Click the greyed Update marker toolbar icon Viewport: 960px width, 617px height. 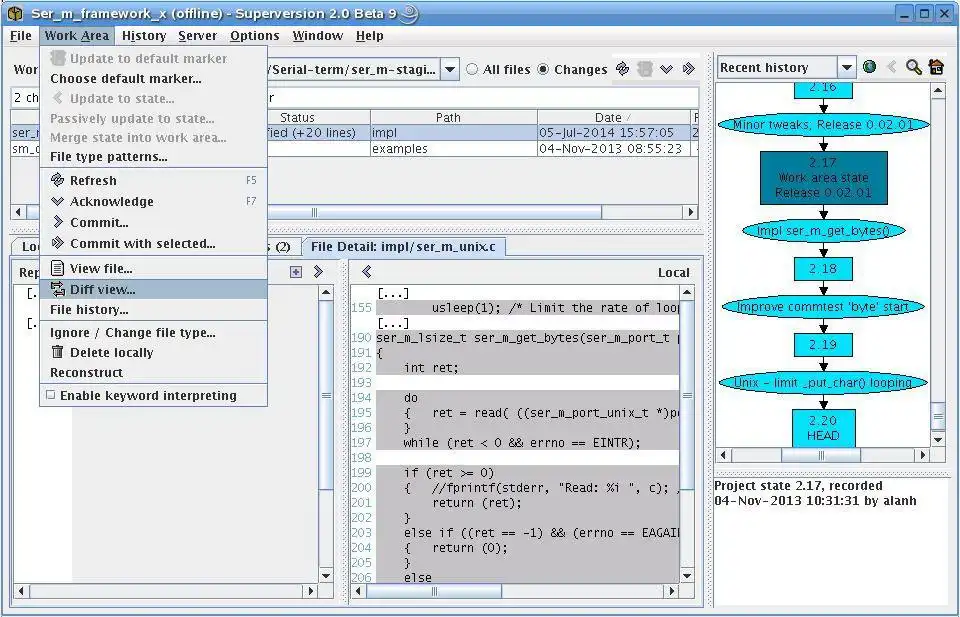point(644,69)
